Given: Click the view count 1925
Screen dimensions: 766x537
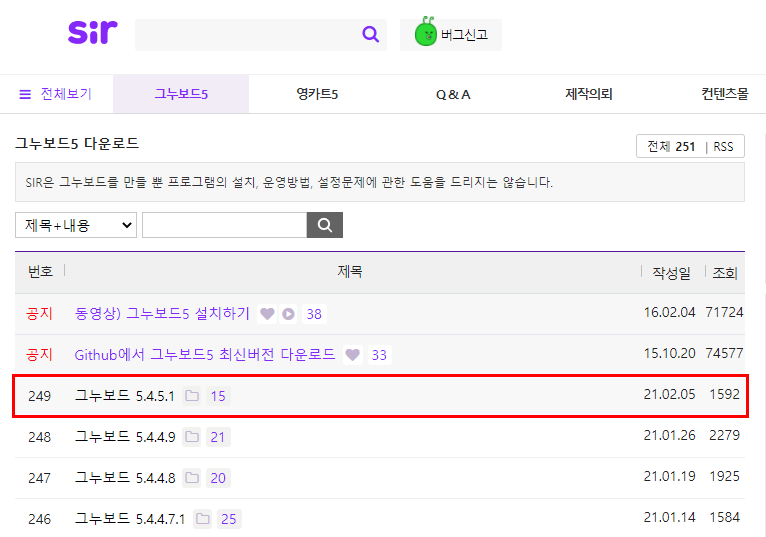Looking at the screenshot, I should coord(724,476).
